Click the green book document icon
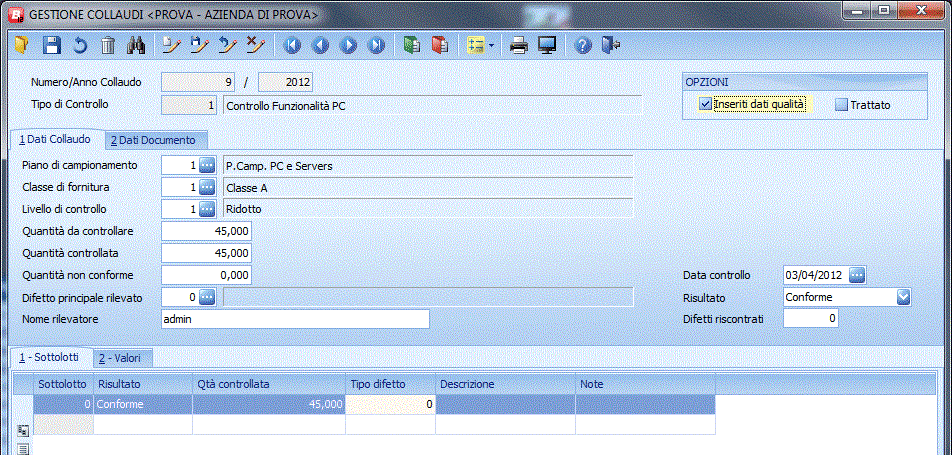This screenshot has height=455, width=952. pyautogui.click(x=412, y=46)
